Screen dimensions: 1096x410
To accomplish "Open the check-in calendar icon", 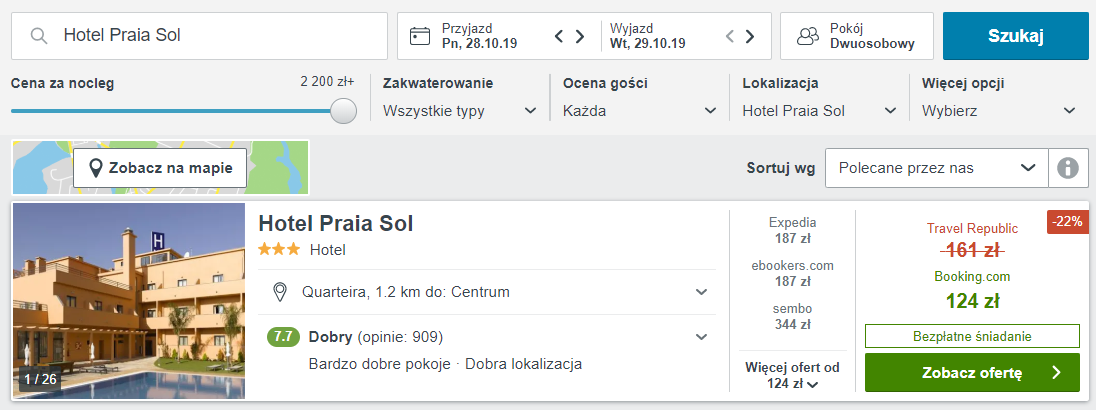I will [419, 36].
